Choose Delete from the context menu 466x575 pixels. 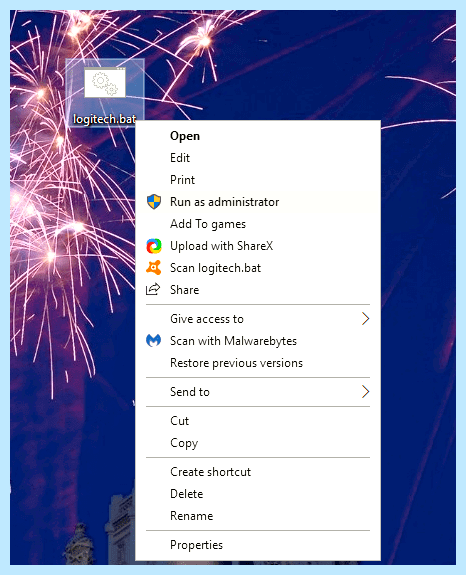pyautogui.click(x=186, y=494)
